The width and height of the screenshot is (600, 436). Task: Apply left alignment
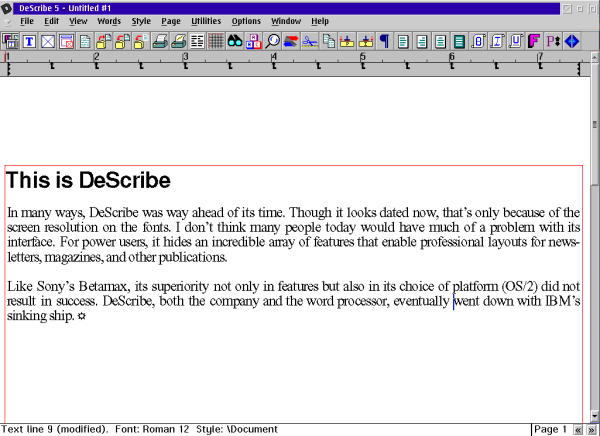(403, 41)
